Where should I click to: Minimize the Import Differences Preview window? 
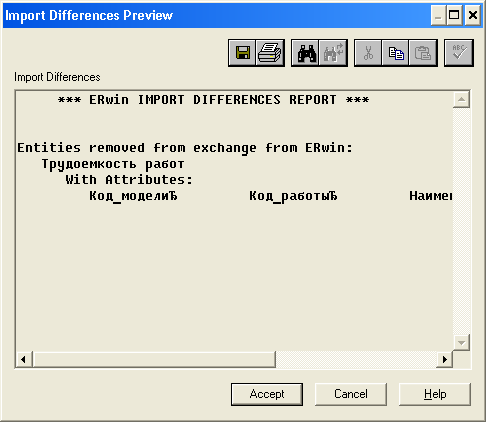438,15
